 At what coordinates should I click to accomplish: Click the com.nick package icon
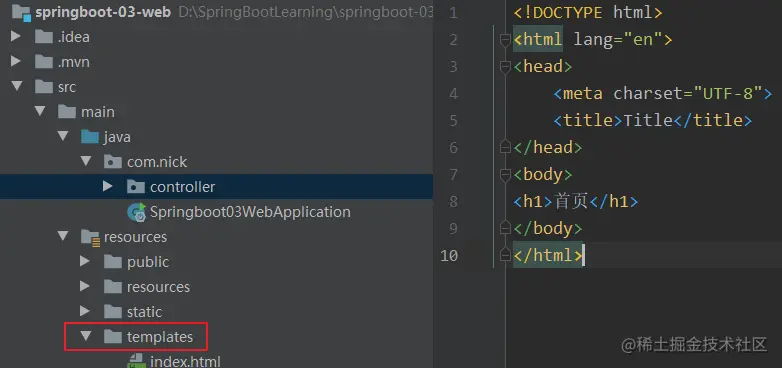pos(113,162)
